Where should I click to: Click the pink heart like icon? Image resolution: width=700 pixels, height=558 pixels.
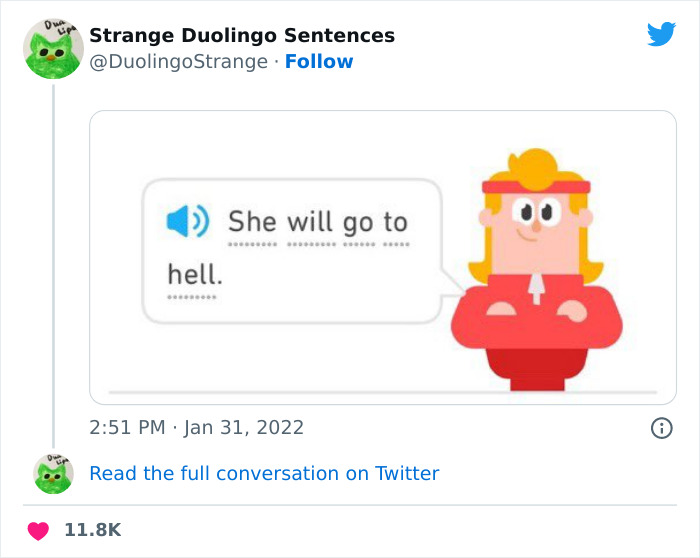tap(38, 530)
